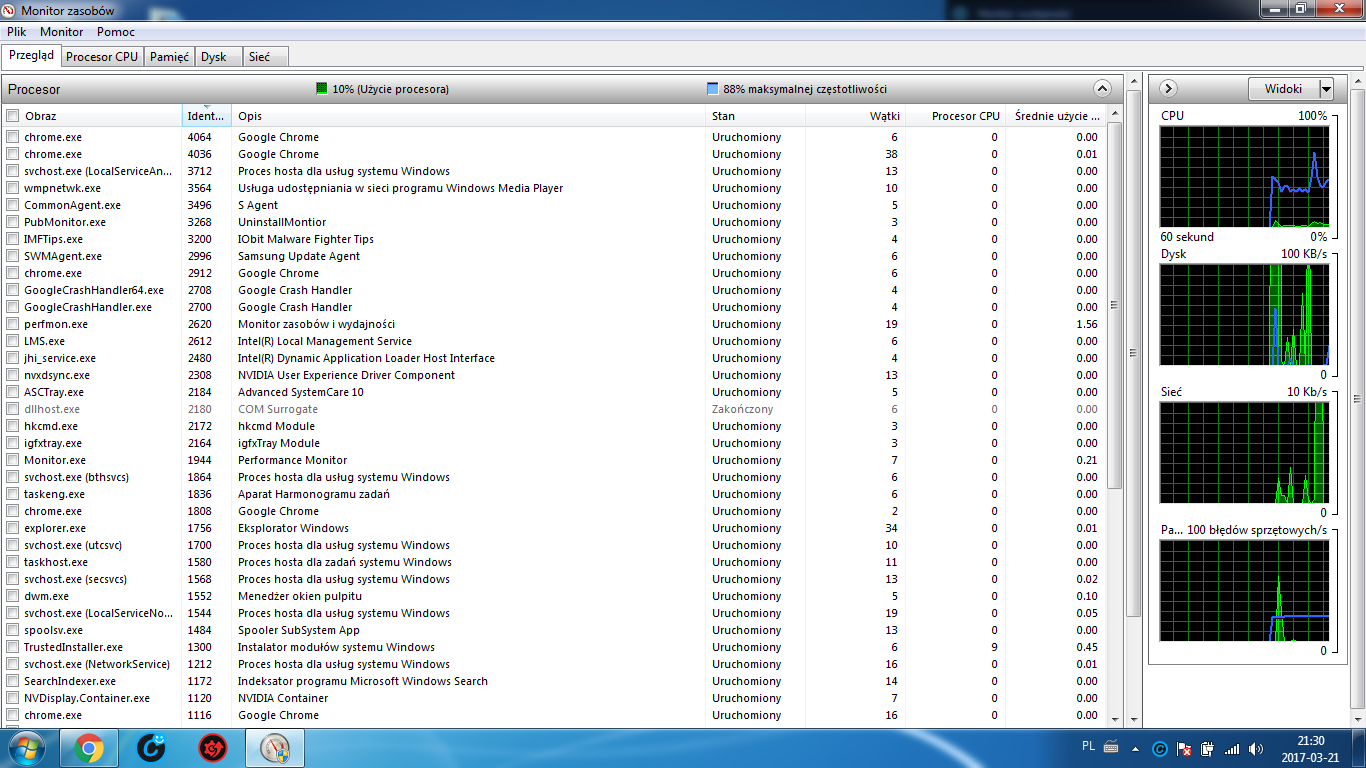Viewport: 1366px width, 768px height.
Task: Click the volume speaker tray icon
Action: (1255, 748)
